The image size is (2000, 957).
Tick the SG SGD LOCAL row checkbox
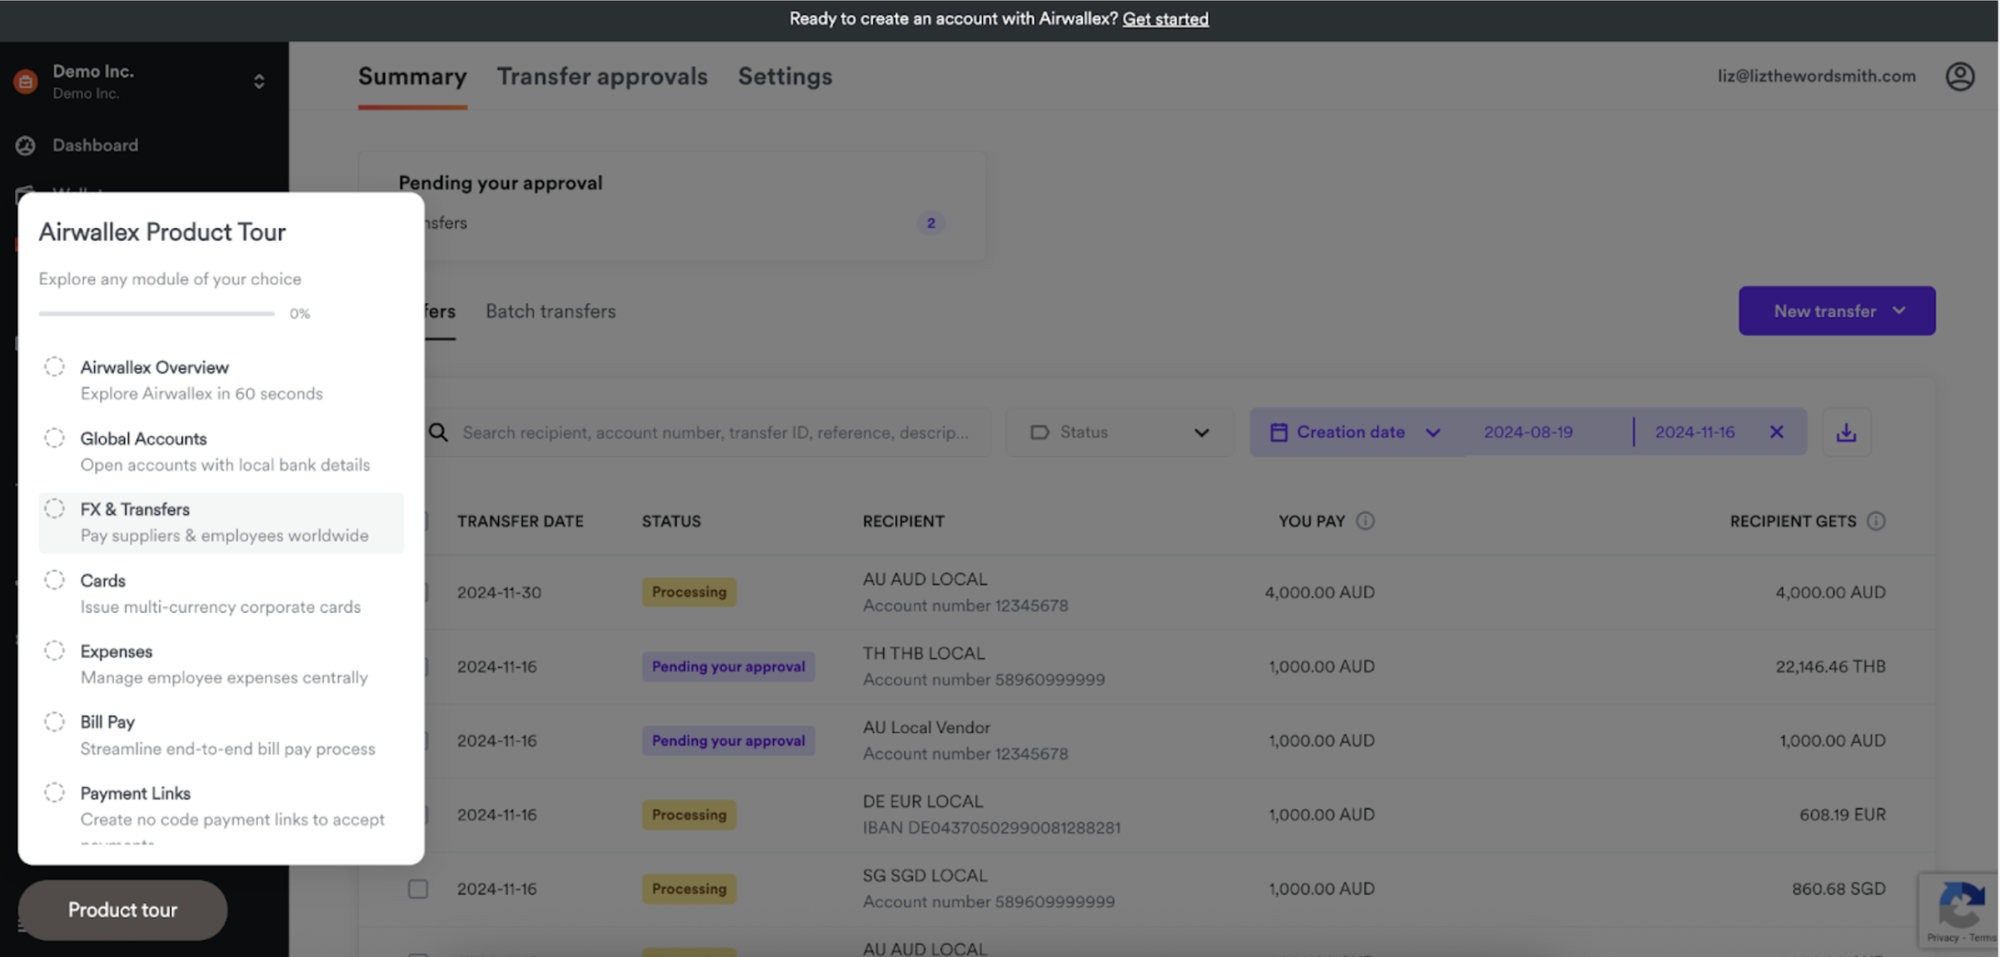coord(418,889)
